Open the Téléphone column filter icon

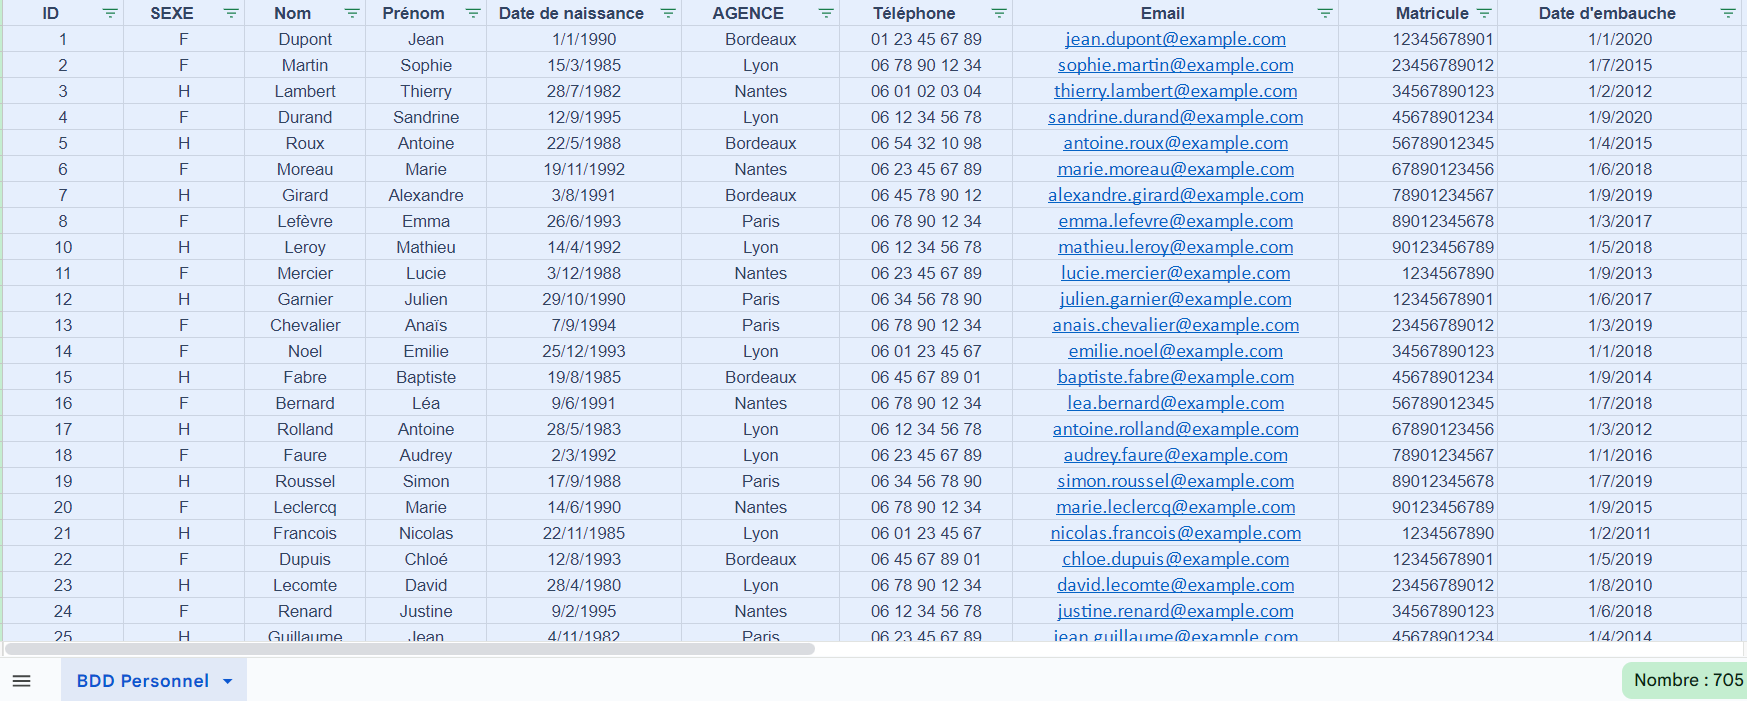coord(999,13)
